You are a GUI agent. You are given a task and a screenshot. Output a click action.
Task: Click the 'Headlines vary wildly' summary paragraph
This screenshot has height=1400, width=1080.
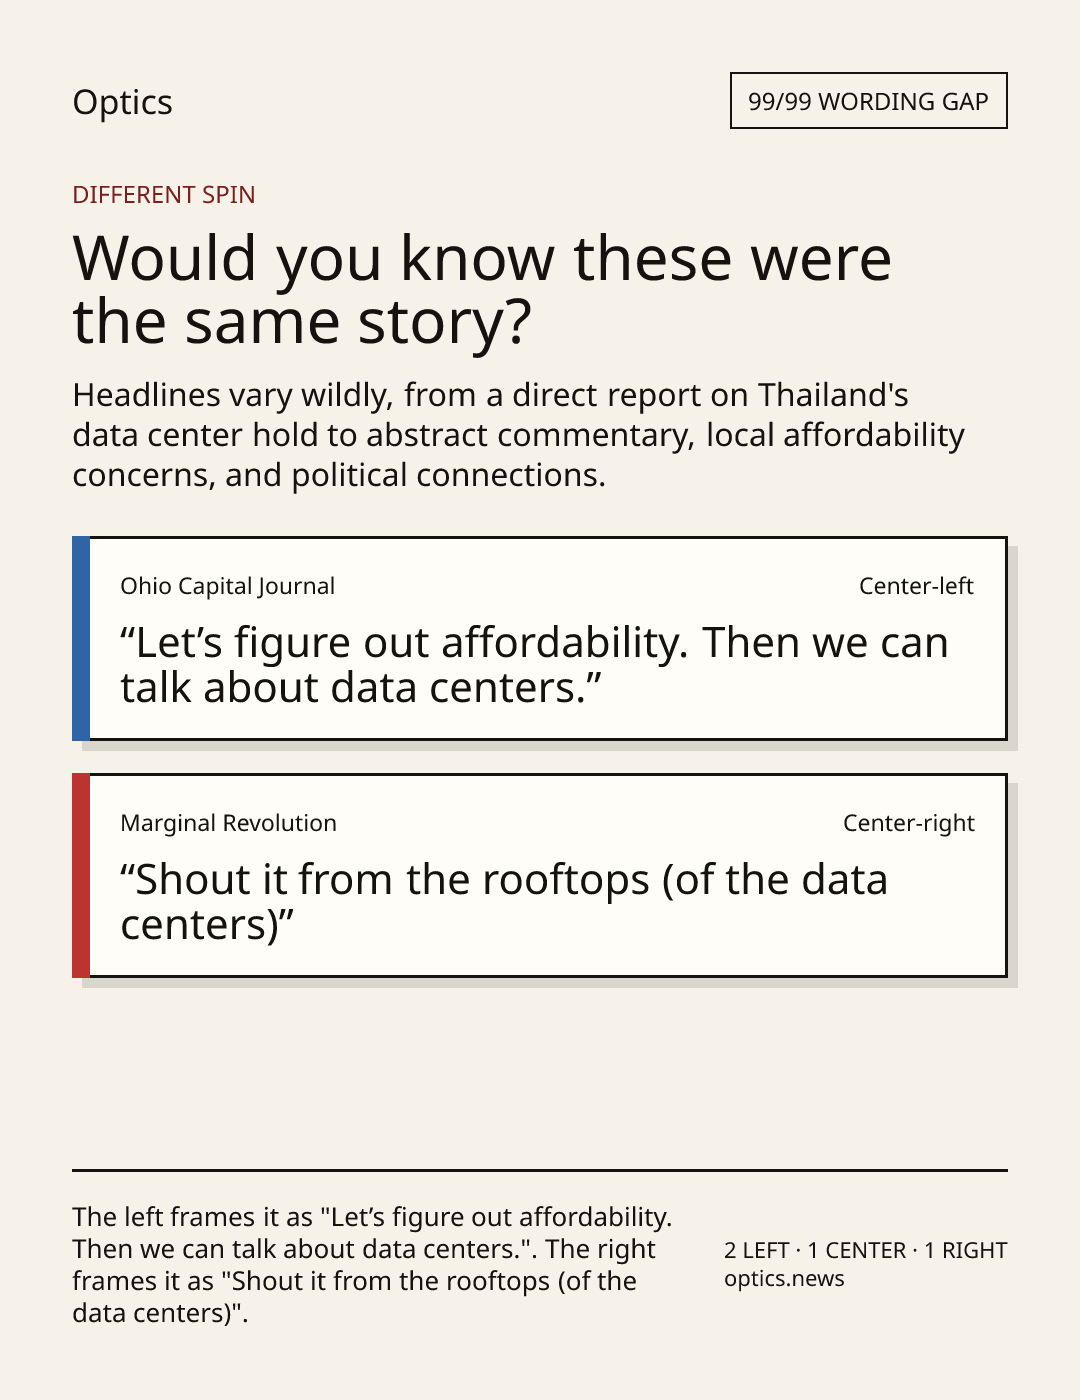(x=518, y=435)
